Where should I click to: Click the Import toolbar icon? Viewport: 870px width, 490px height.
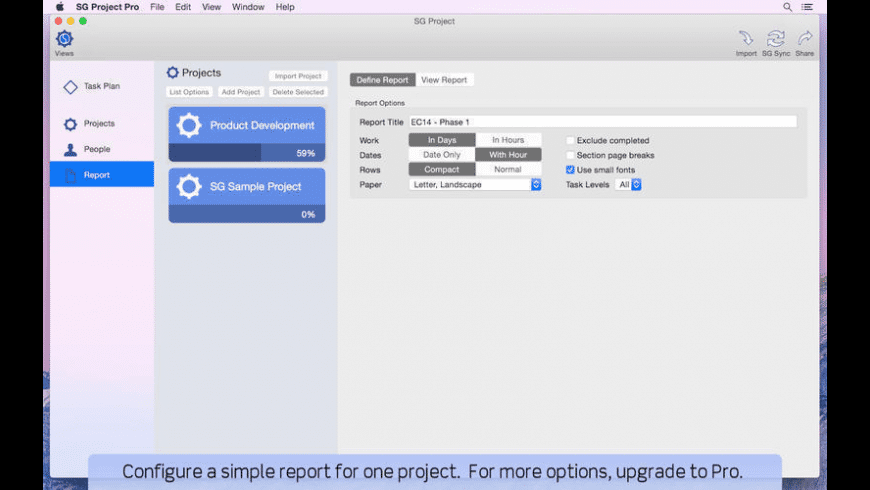click(746, 39)
